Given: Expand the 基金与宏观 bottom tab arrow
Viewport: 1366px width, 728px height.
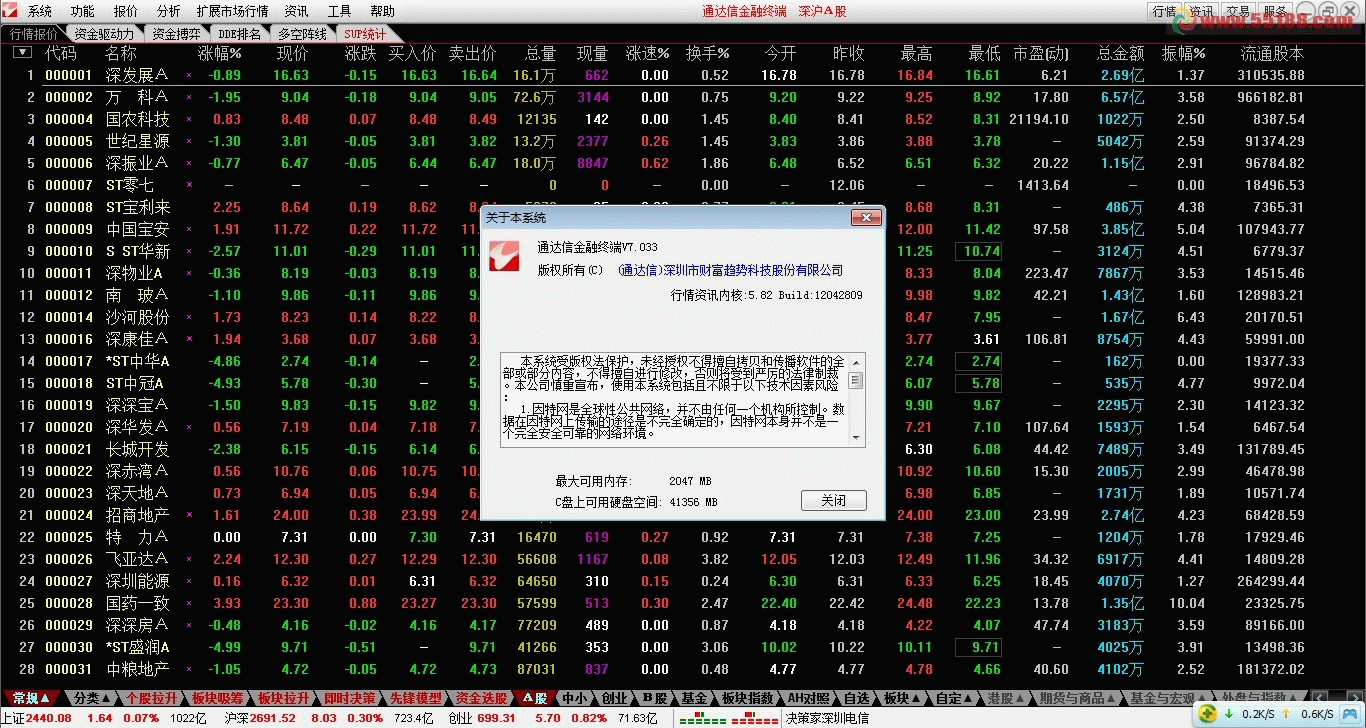Looking at the screenshot, I should click(1200, 698).
